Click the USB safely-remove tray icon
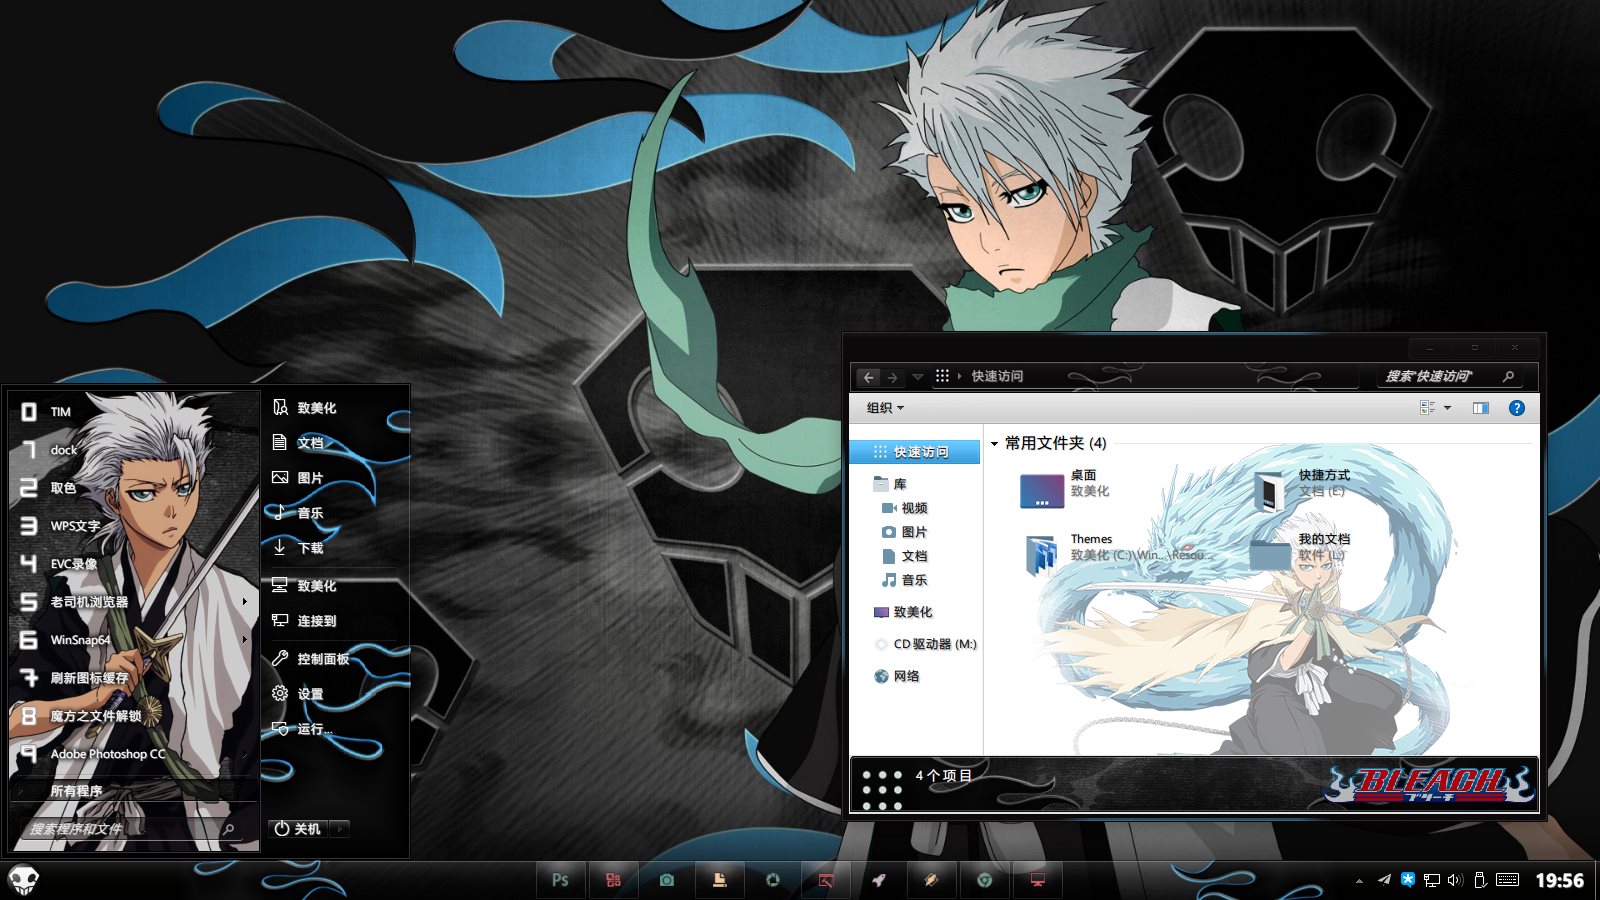Image resolution: width=1600 pixels, height=900 pixels. click(1481, 880)
